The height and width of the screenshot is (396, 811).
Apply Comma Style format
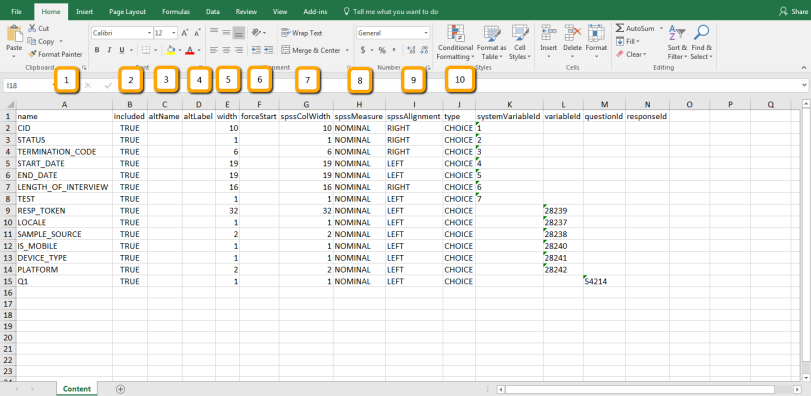[x=395, y=50]
